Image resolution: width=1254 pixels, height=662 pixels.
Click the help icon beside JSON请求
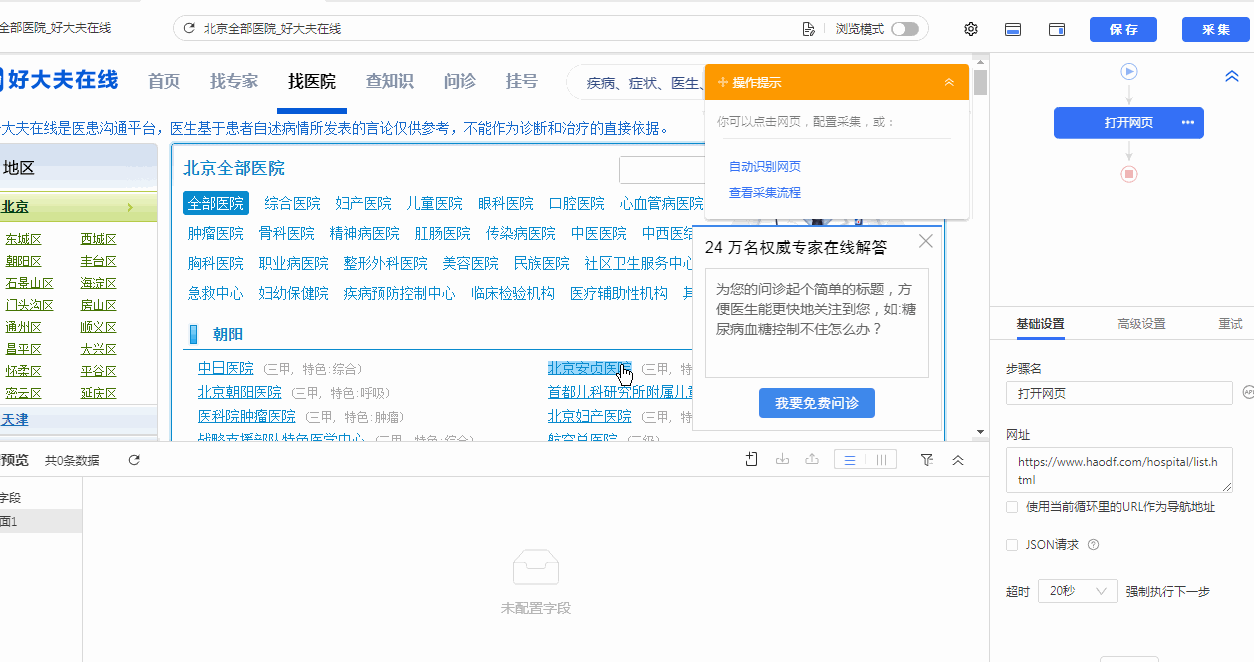[1093, 545]
